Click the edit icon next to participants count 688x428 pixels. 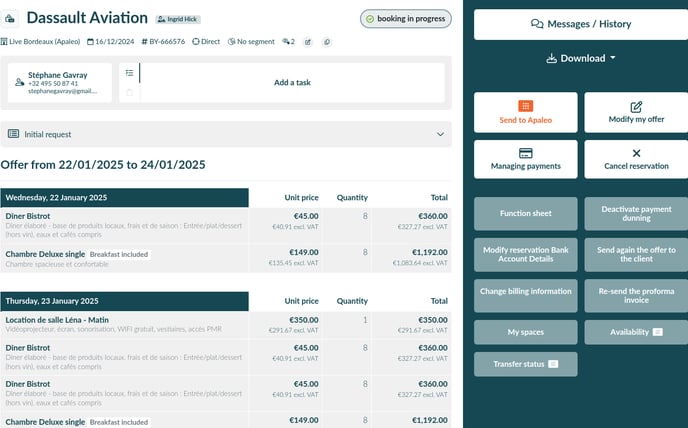(308, 42)
